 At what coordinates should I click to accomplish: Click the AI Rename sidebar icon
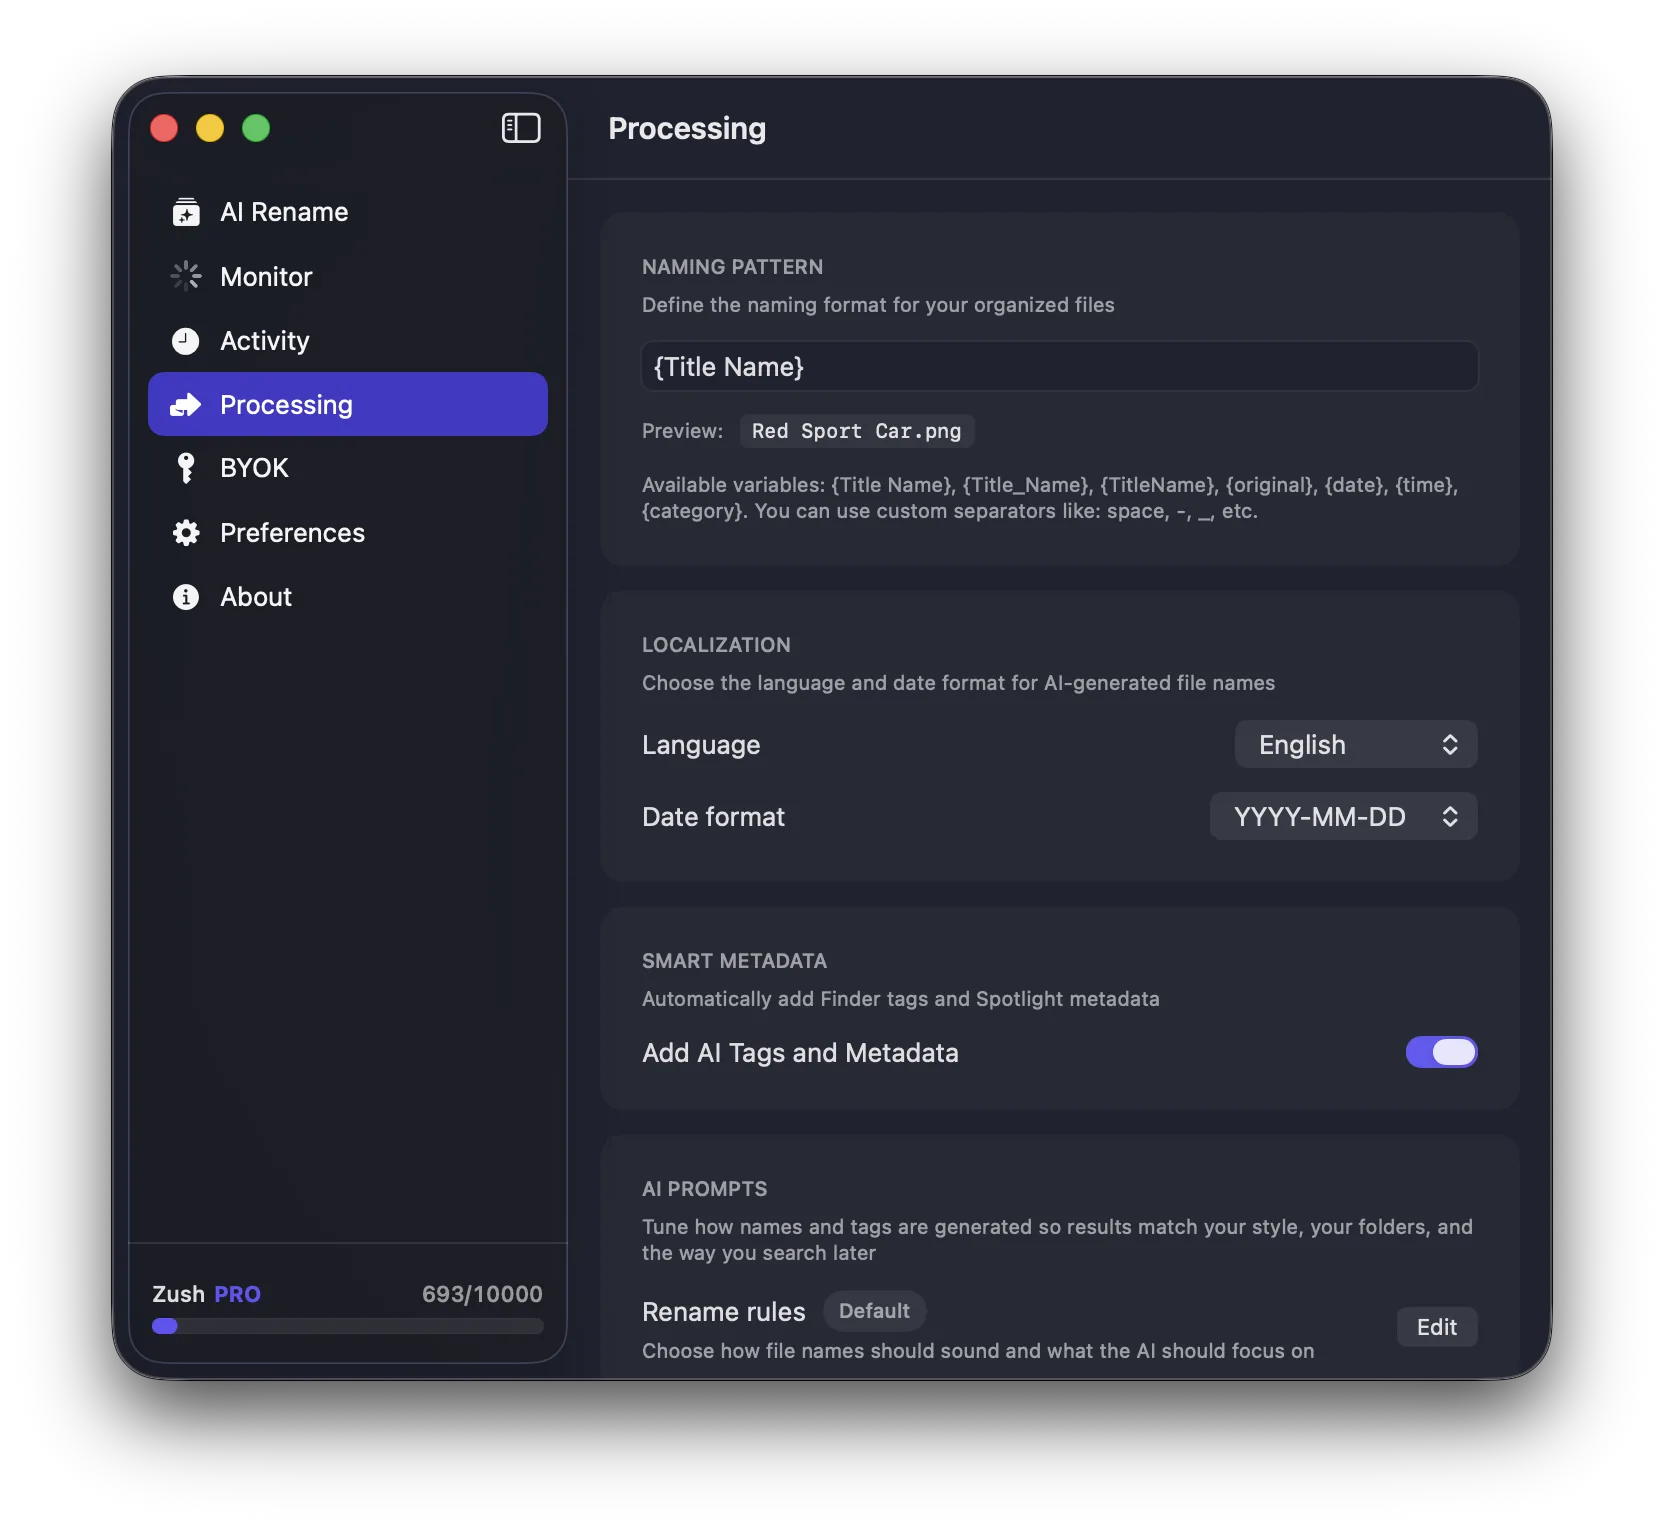pos(186,212)
